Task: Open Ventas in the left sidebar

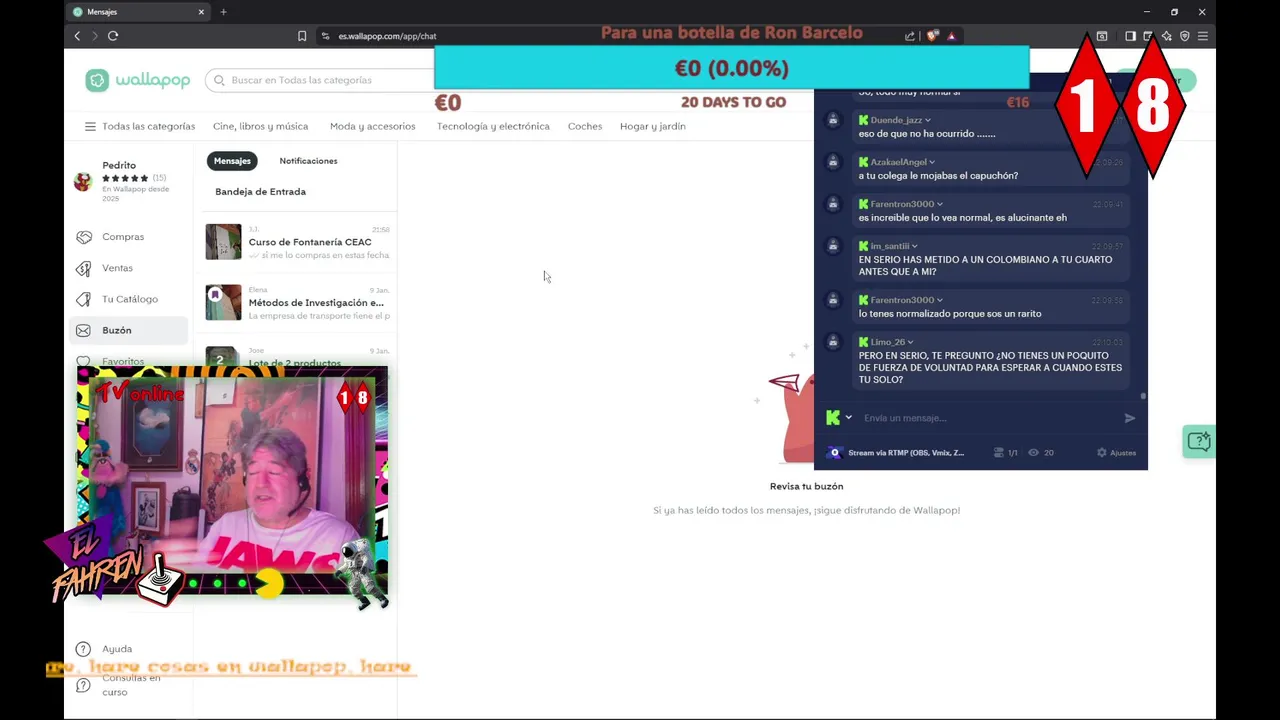Action: click(117, 268)
